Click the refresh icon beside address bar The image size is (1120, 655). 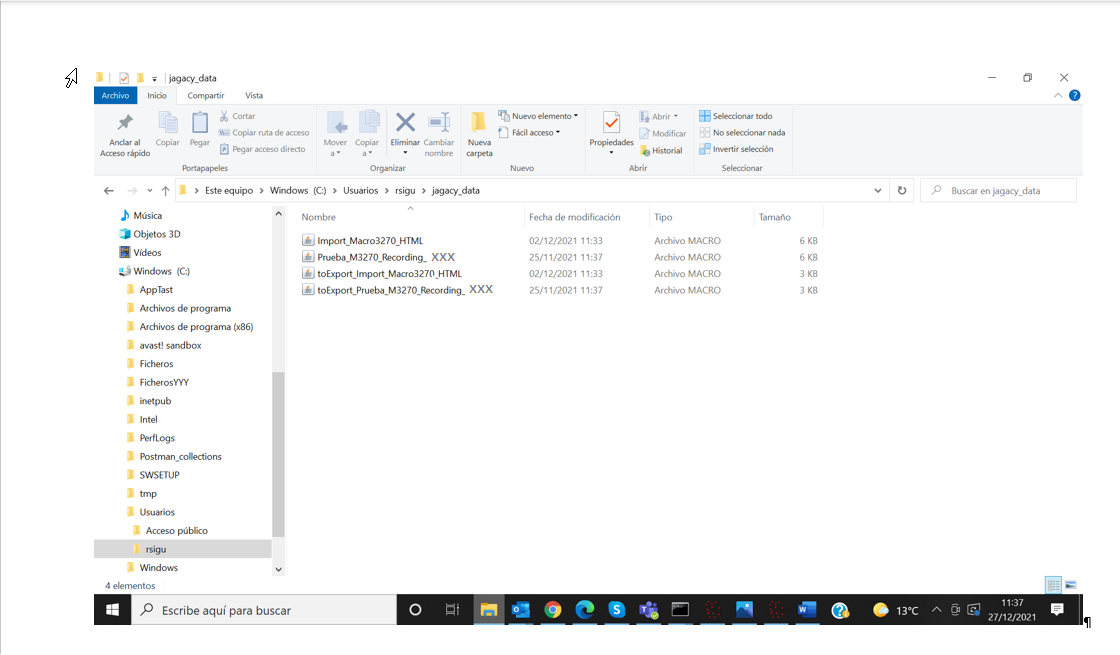[902, 190]
